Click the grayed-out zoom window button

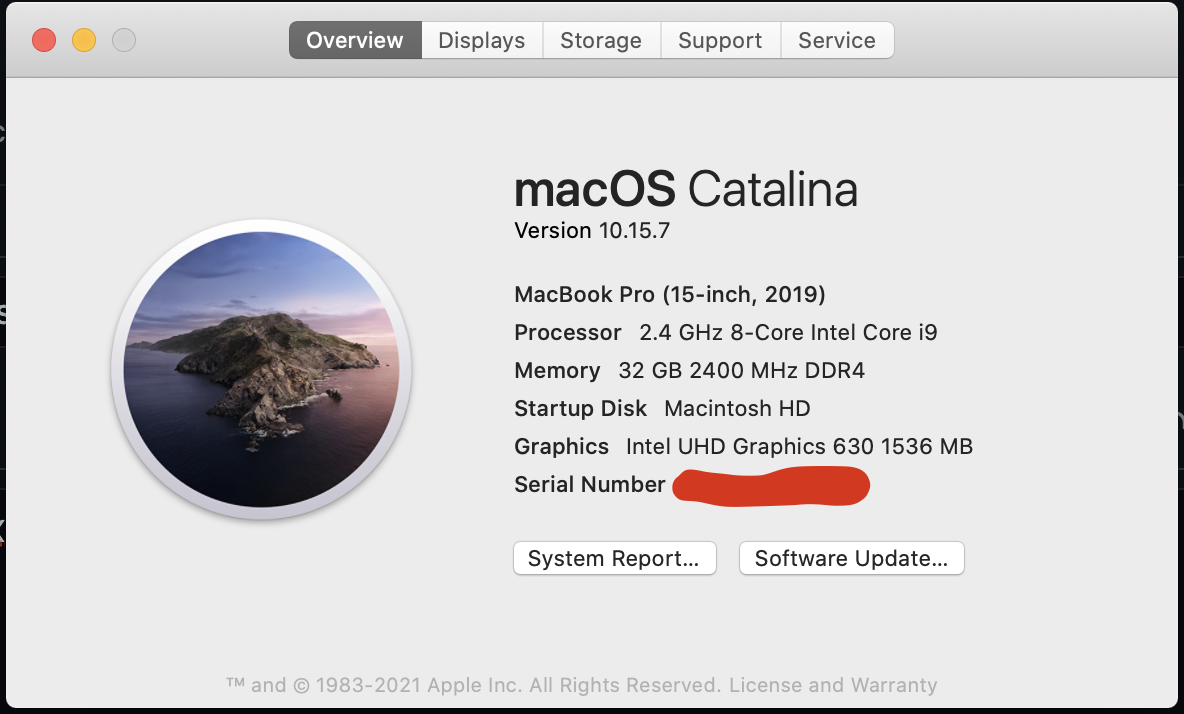point(124,40)
